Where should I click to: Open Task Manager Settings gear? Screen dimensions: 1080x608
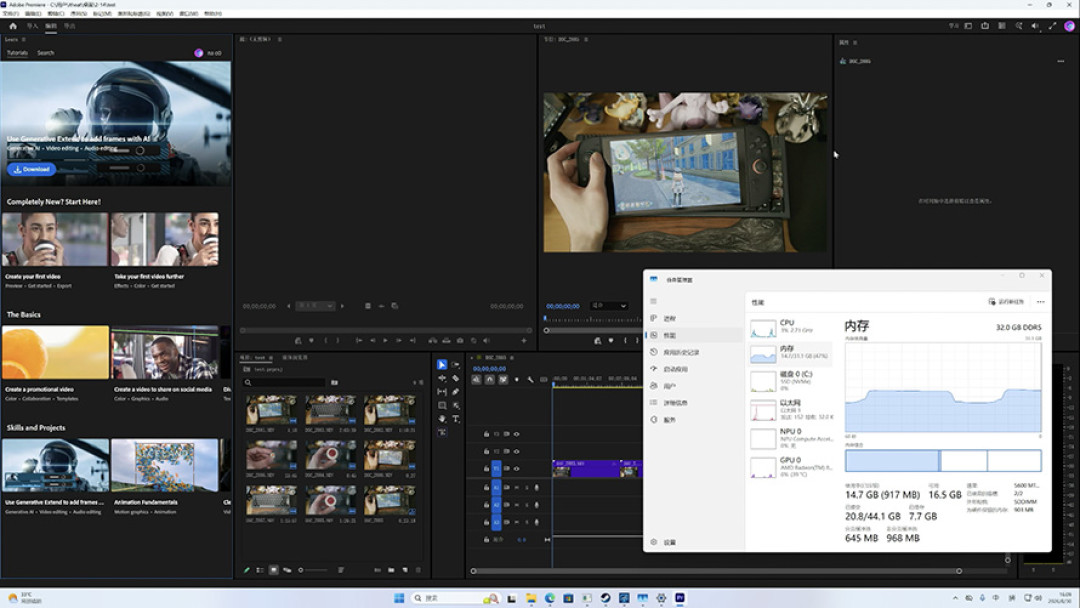[654, 543]
